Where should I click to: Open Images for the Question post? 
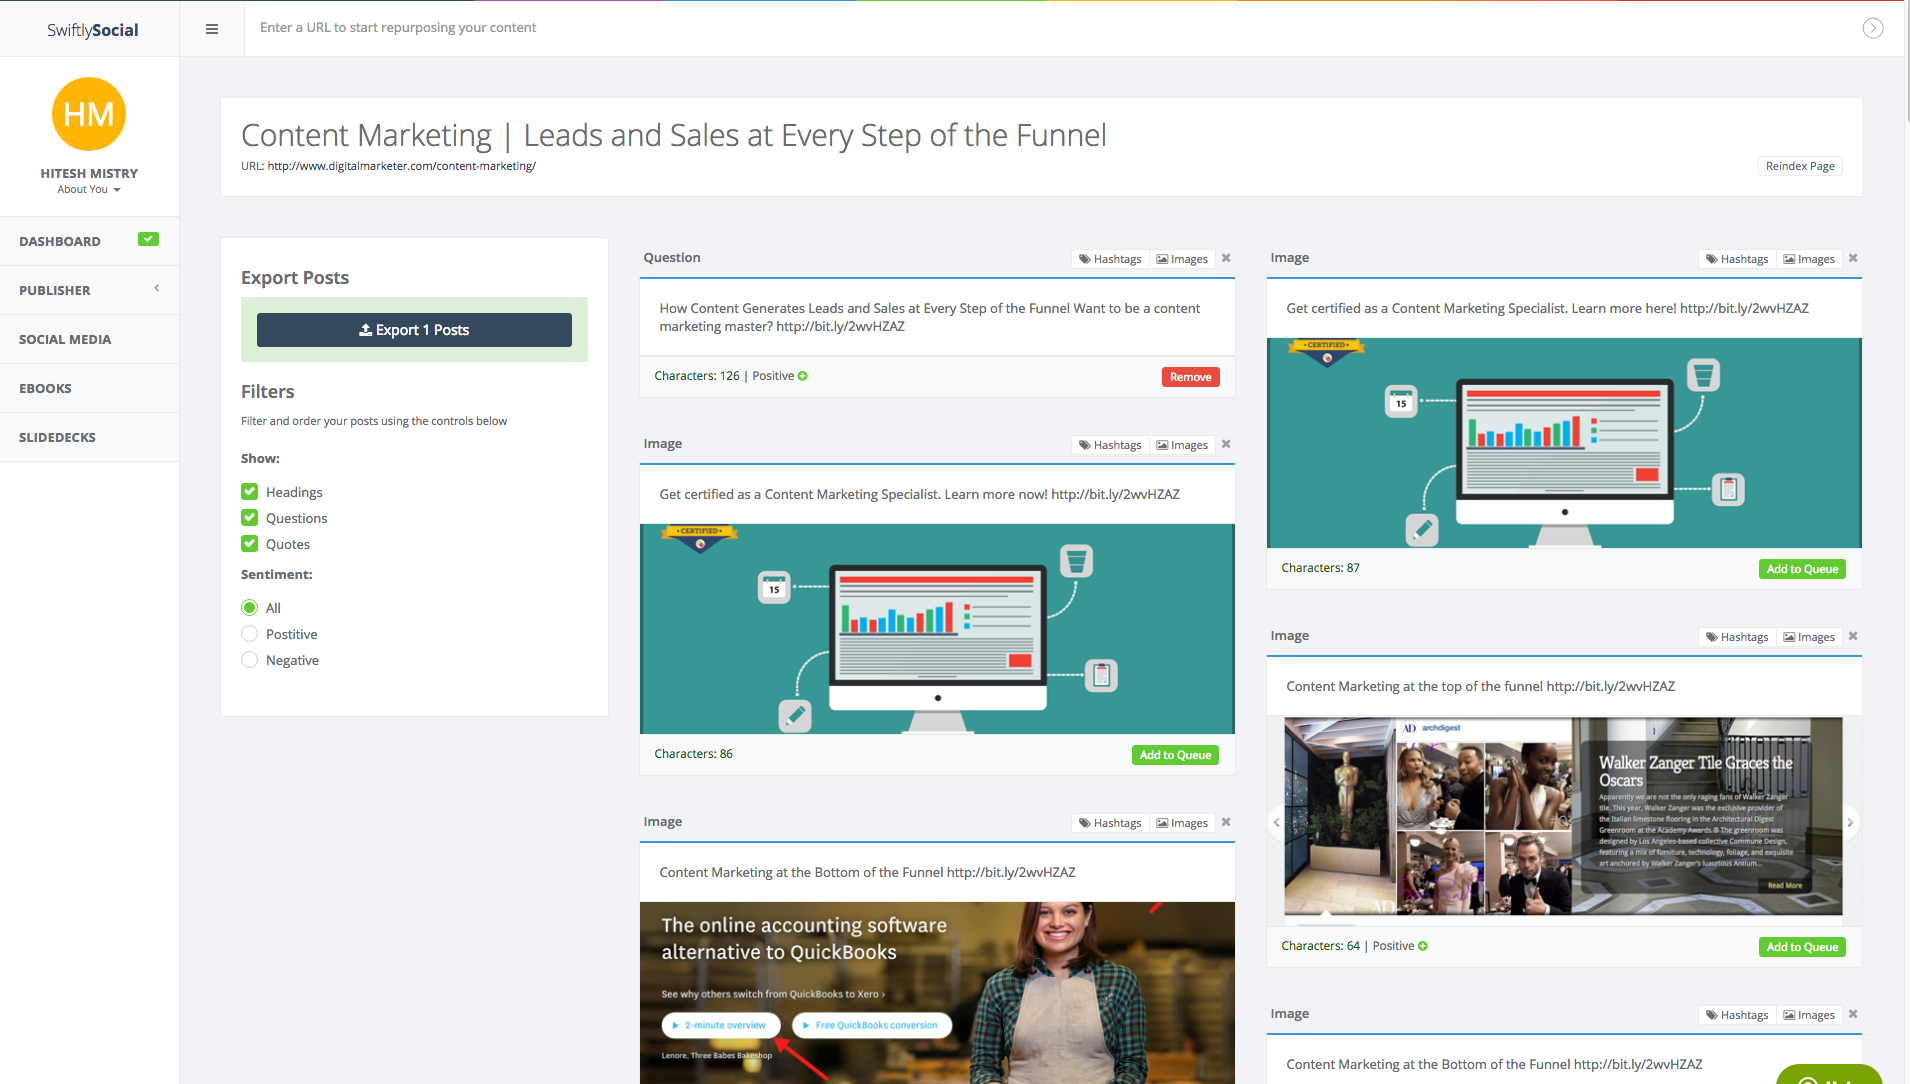pyautogui.click(x=1182, y=259)
